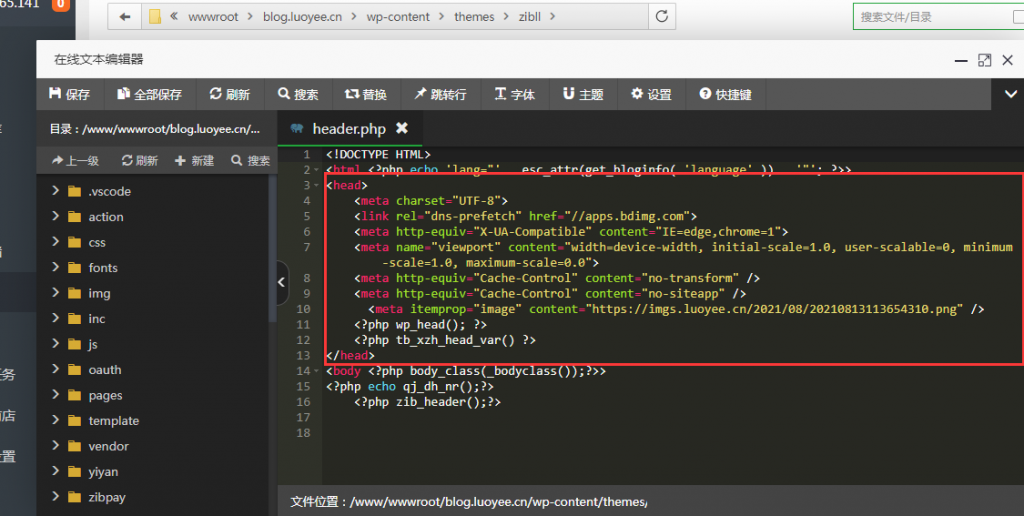The image size is (1024, 516).
Task: Show 快捷键 keyboard shortcuts
Action: click(x=726, y=94)
